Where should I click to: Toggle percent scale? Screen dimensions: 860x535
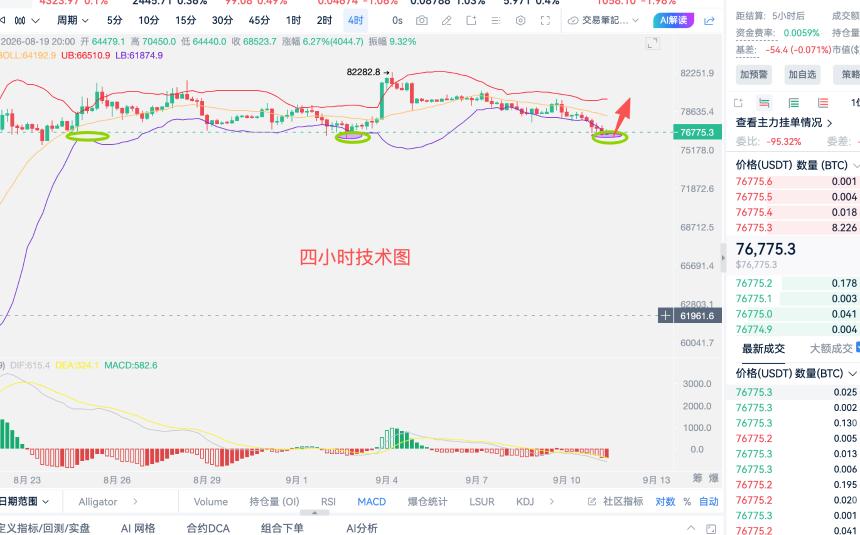point(687,502)
